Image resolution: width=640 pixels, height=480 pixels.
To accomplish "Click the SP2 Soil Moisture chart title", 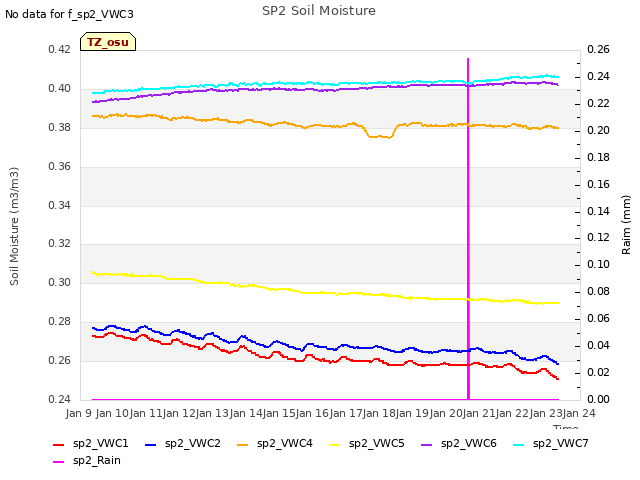I will (319, 11).
